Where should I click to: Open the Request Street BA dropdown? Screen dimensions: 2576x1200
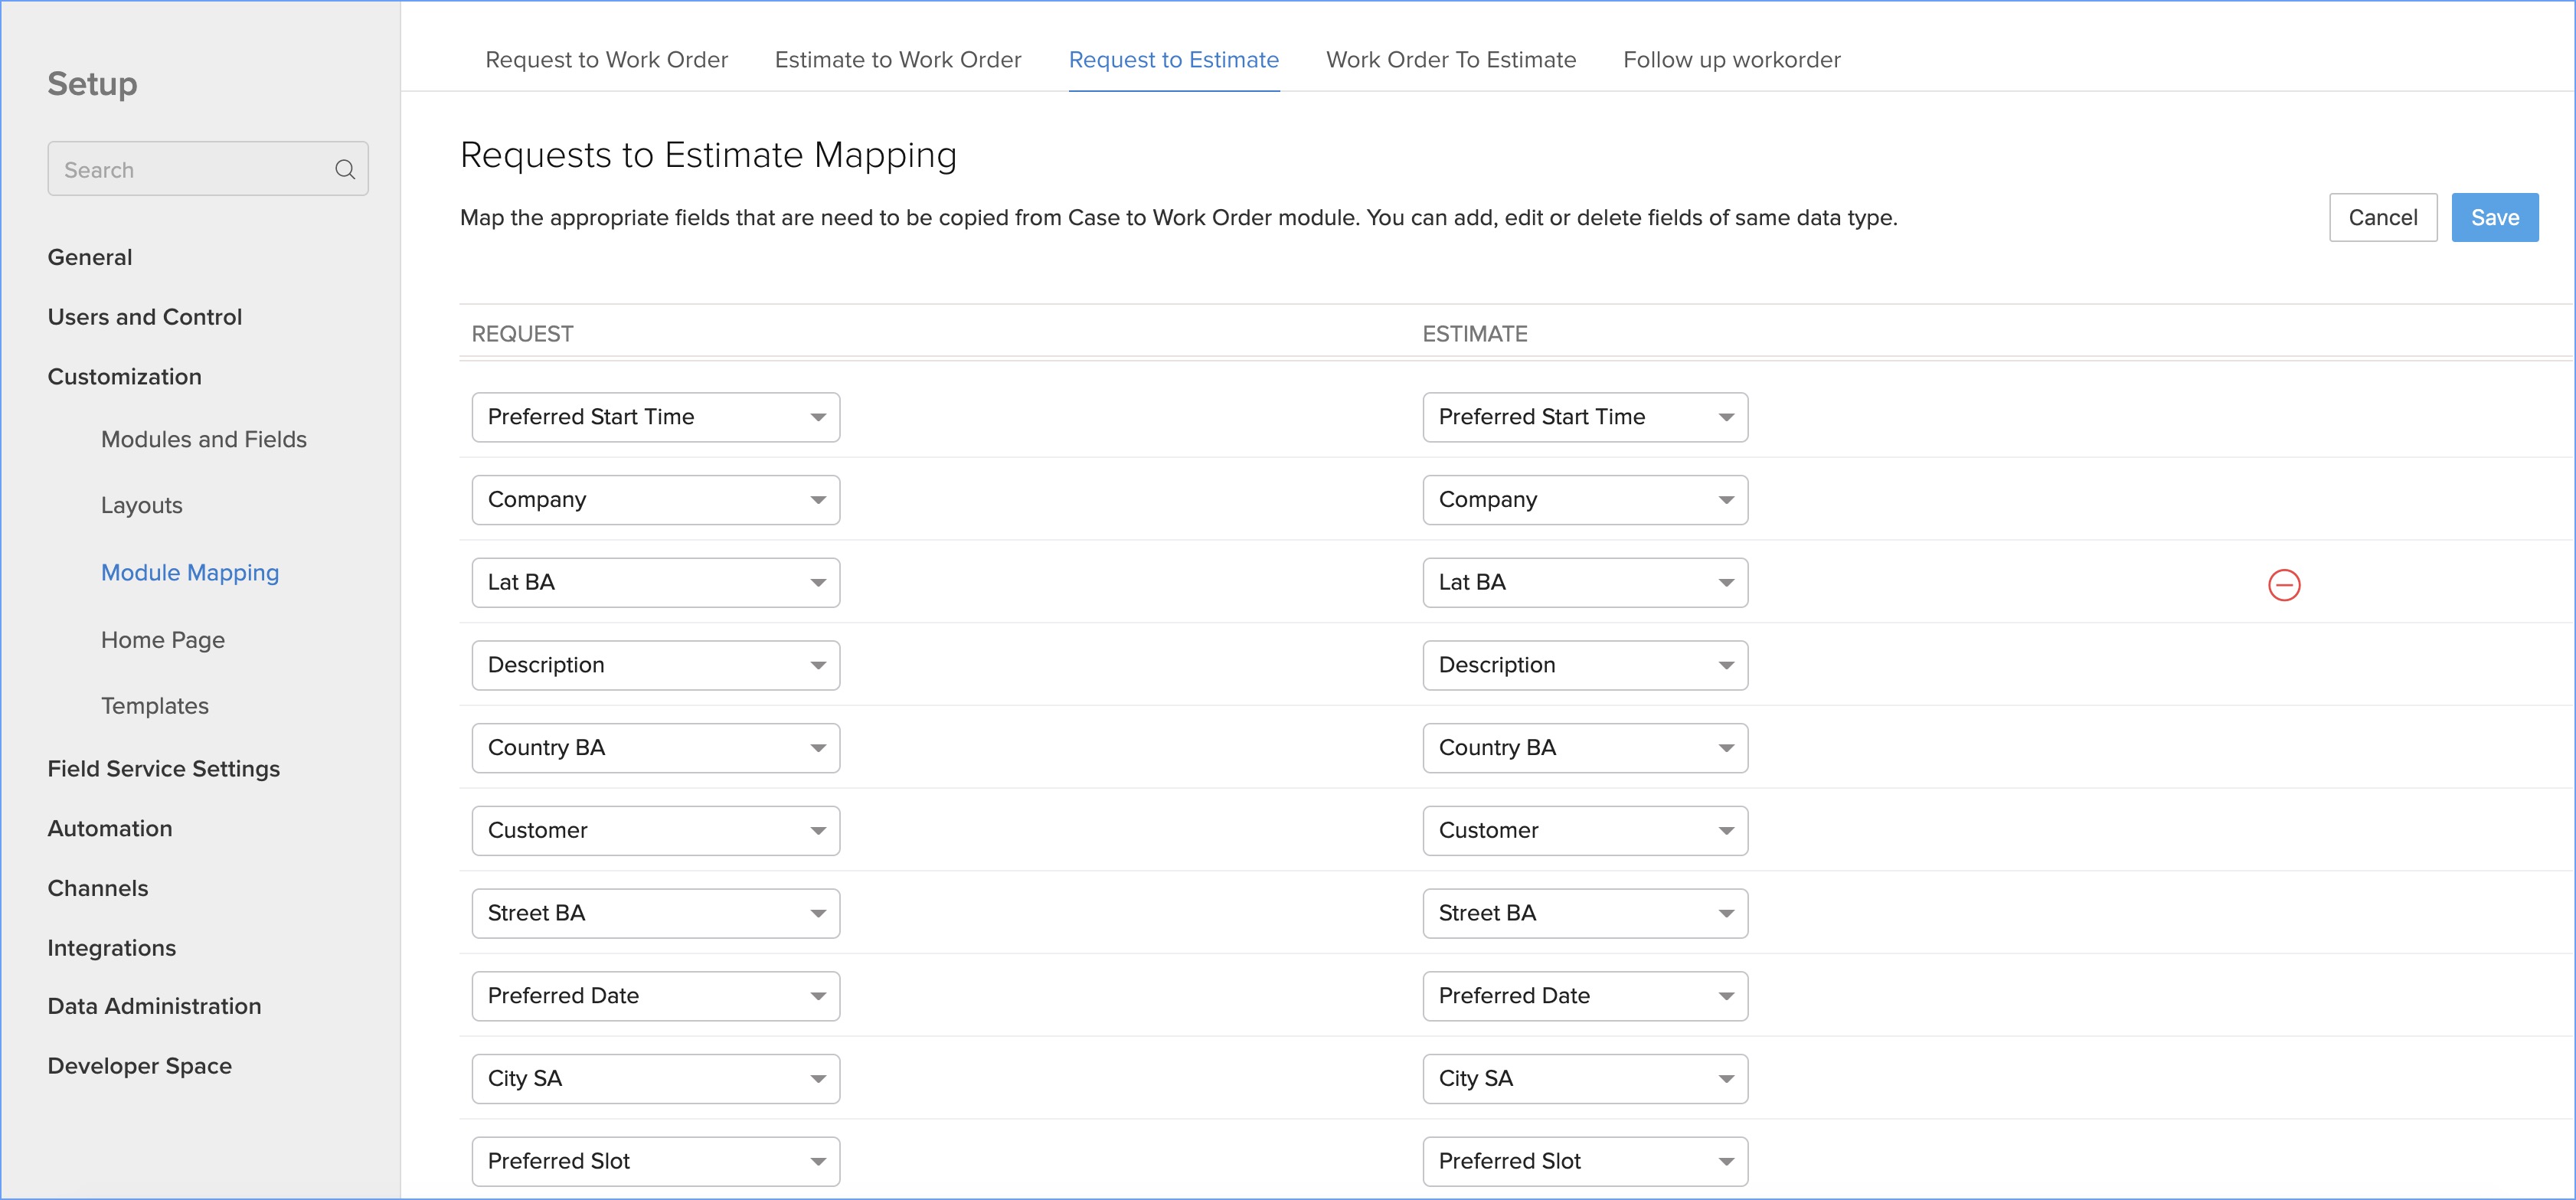(x=655, y=913)
